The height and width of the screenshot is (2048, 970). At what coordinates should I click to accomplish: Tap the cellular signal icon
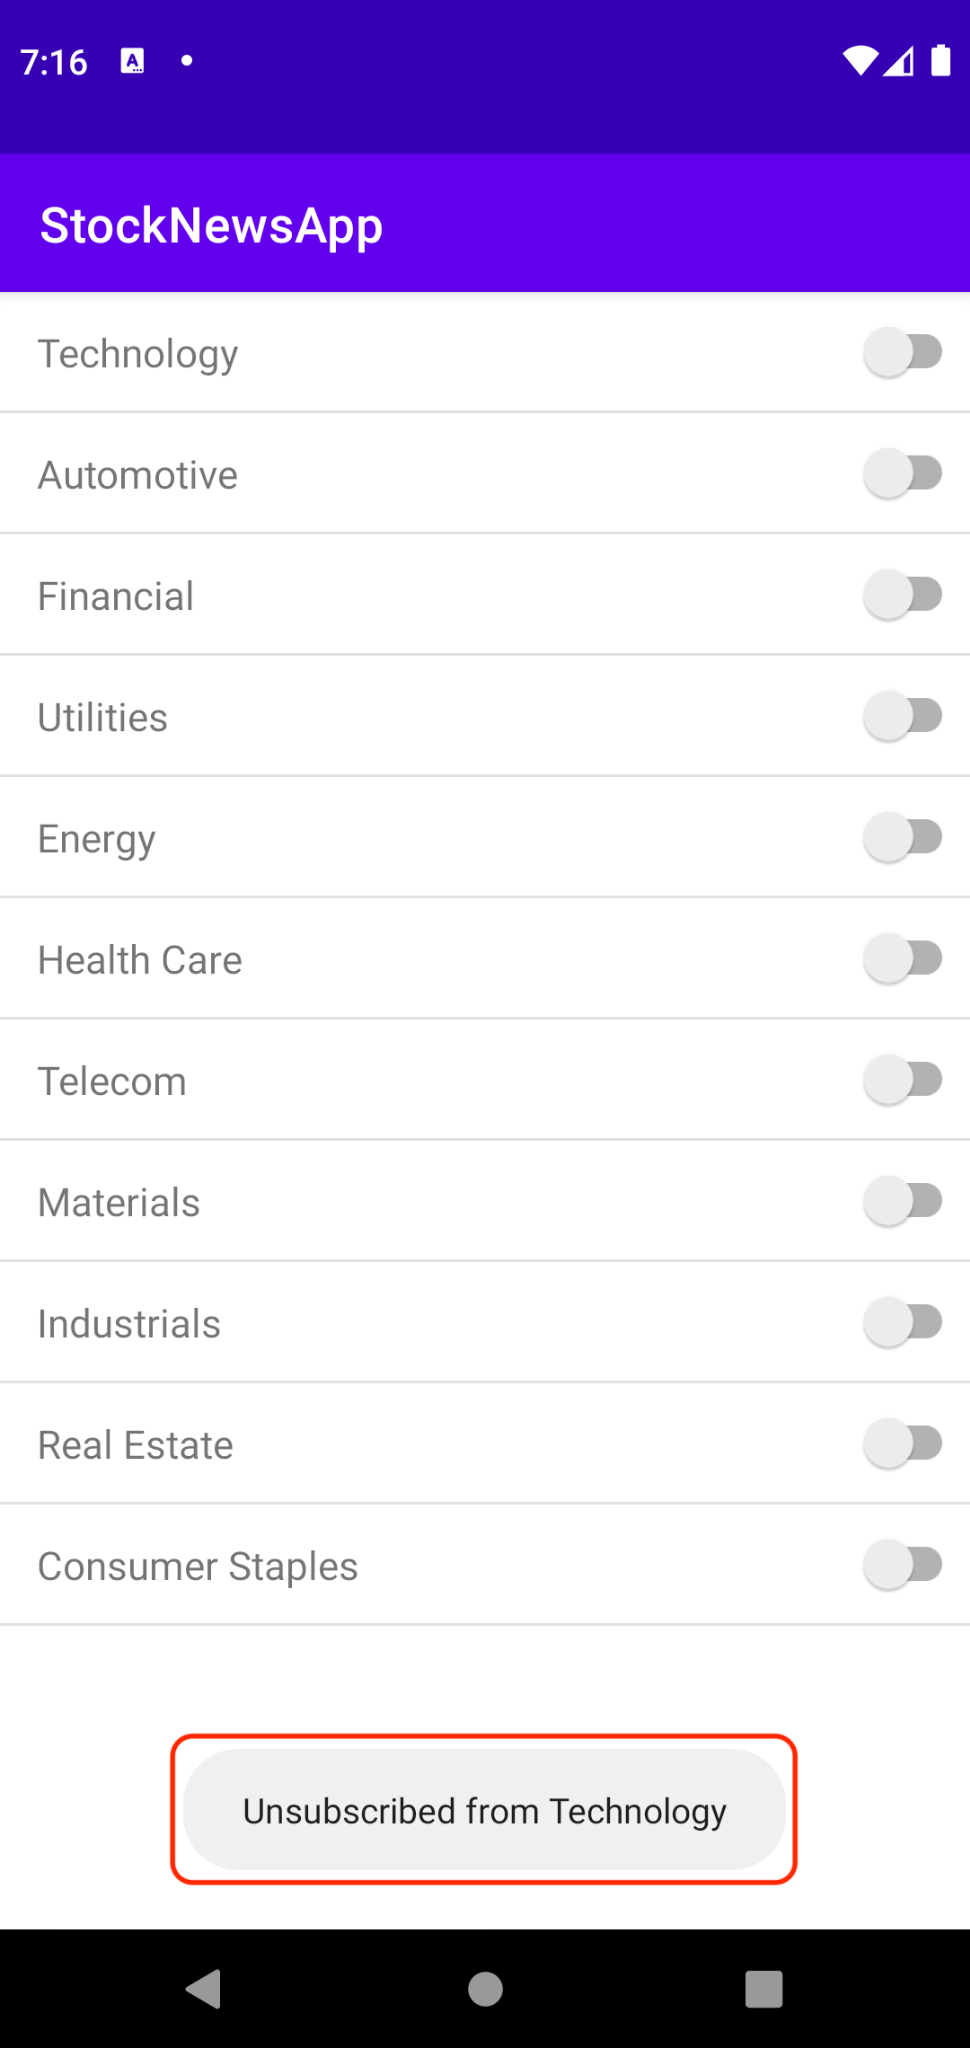899,62
